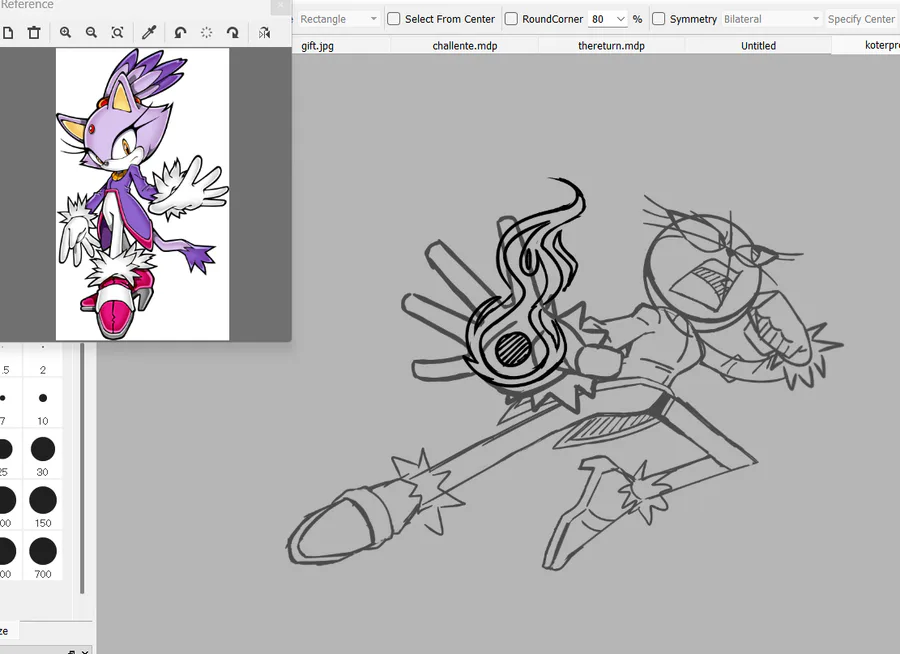Click the brush size panel scrollbar
Screen dimensions: 900x654
pos(82,468)
